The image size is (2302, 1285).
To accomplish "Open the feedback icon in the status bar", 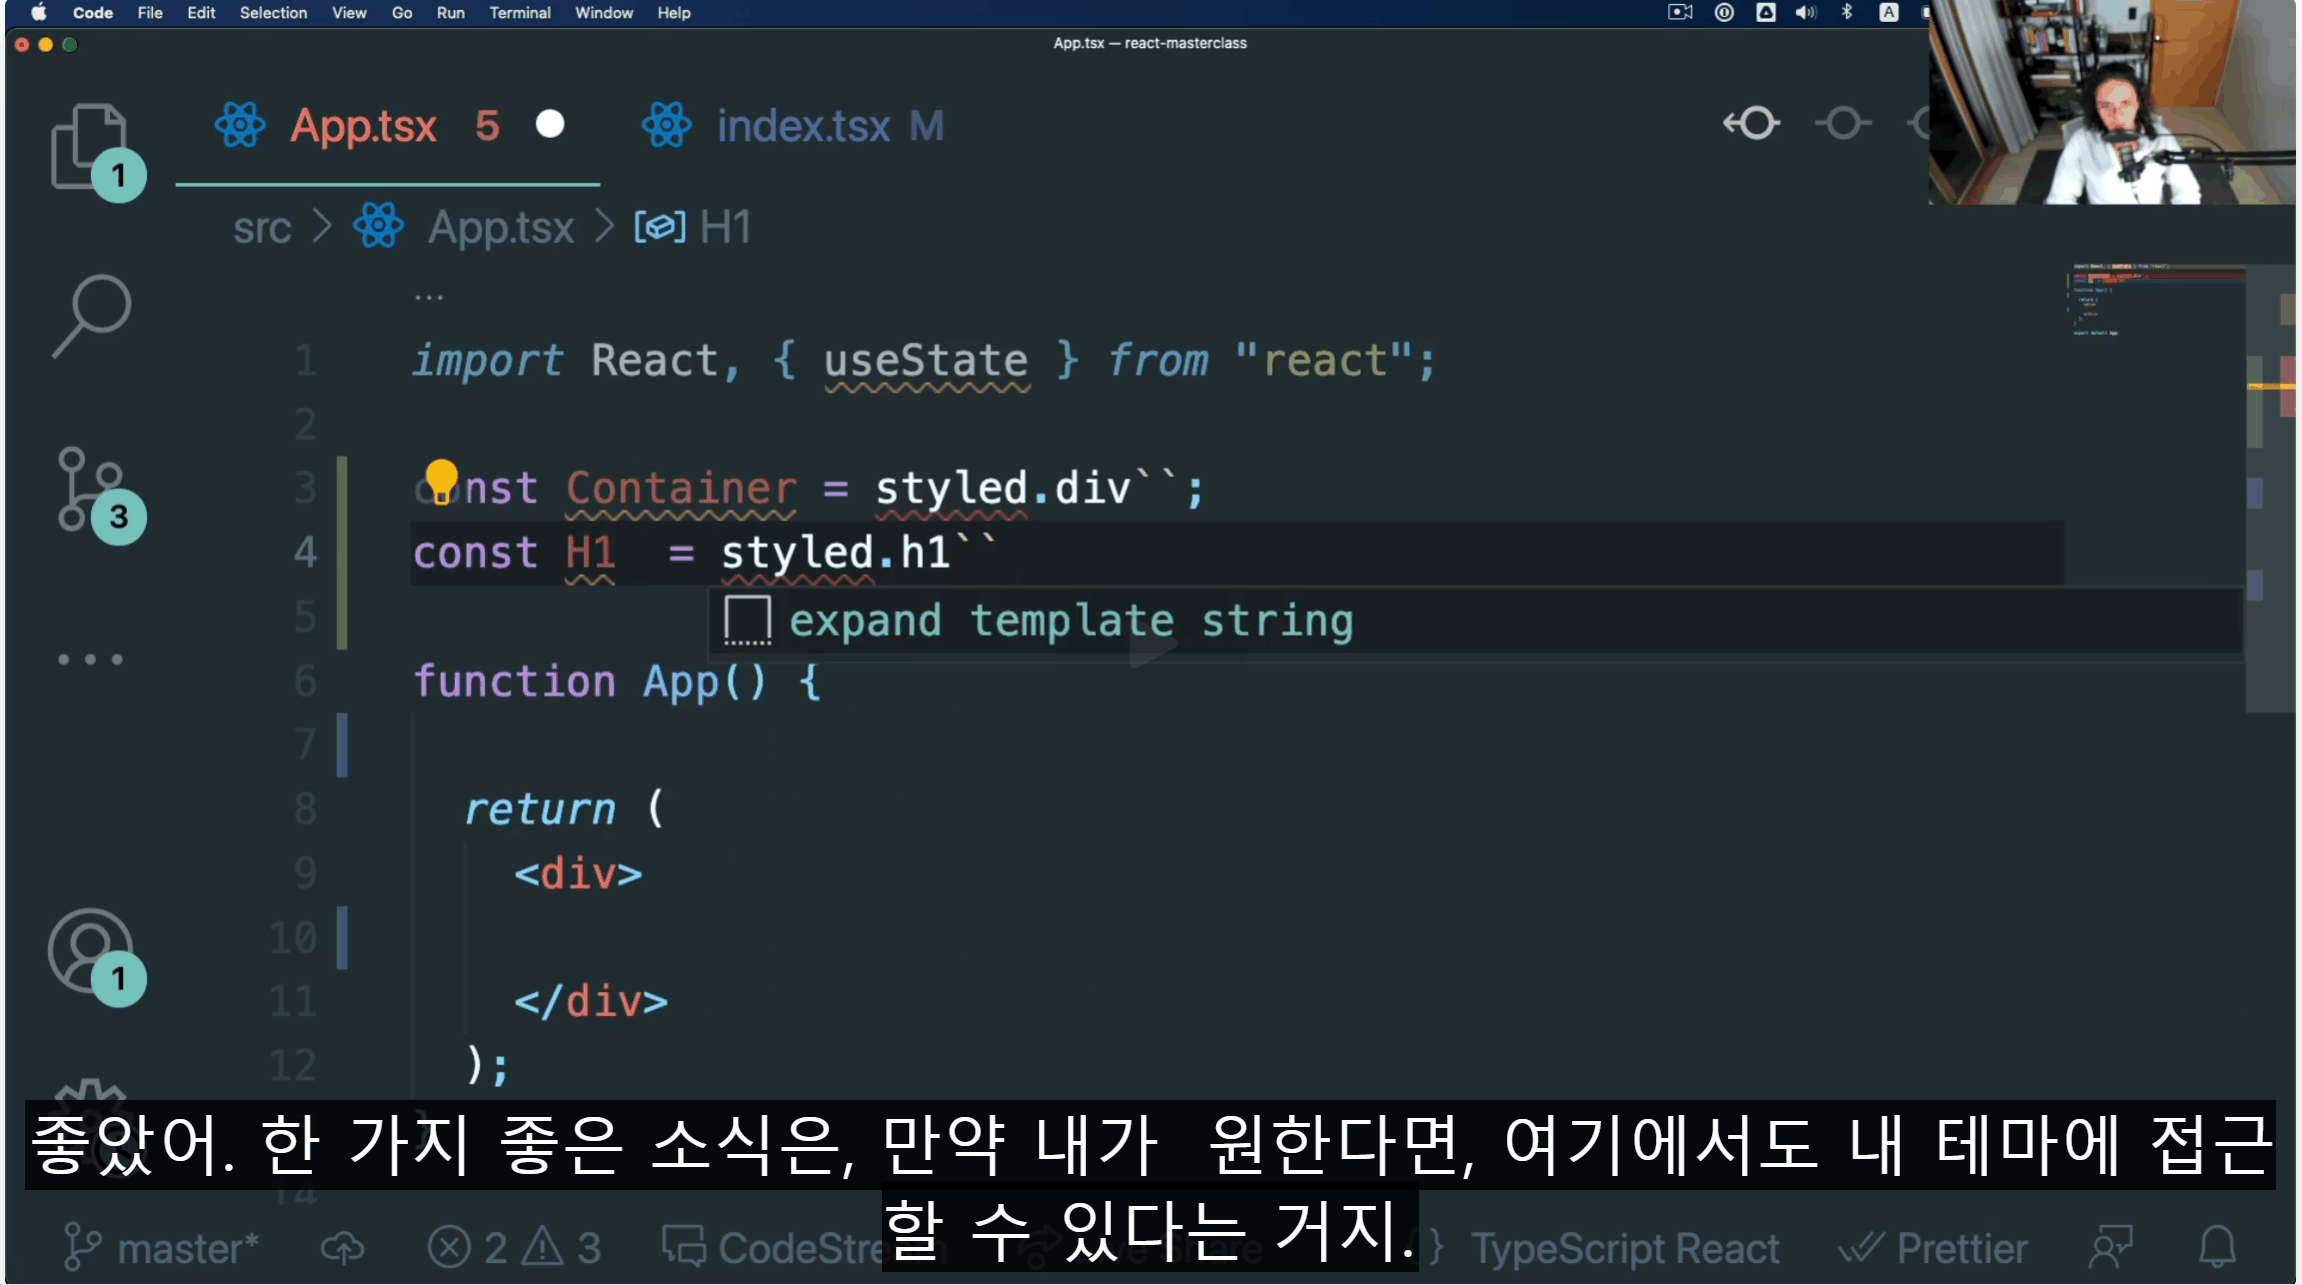I will click(x=2112, y=1247).
